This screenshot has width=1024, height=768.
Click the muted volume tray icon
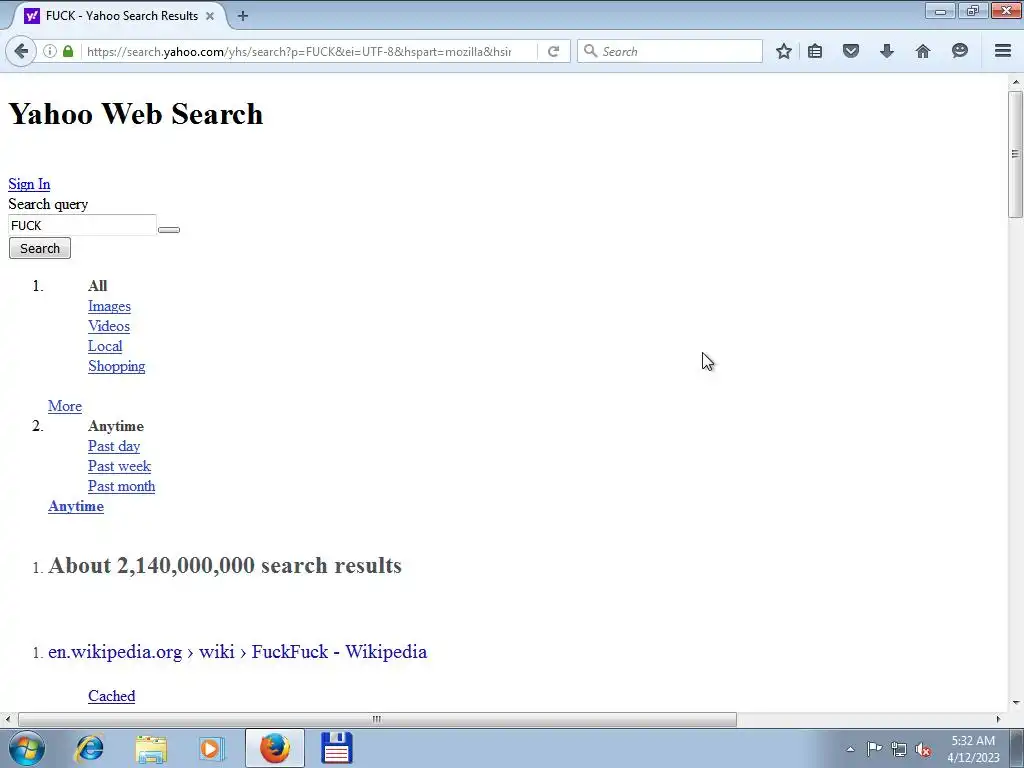coord(923,749)
